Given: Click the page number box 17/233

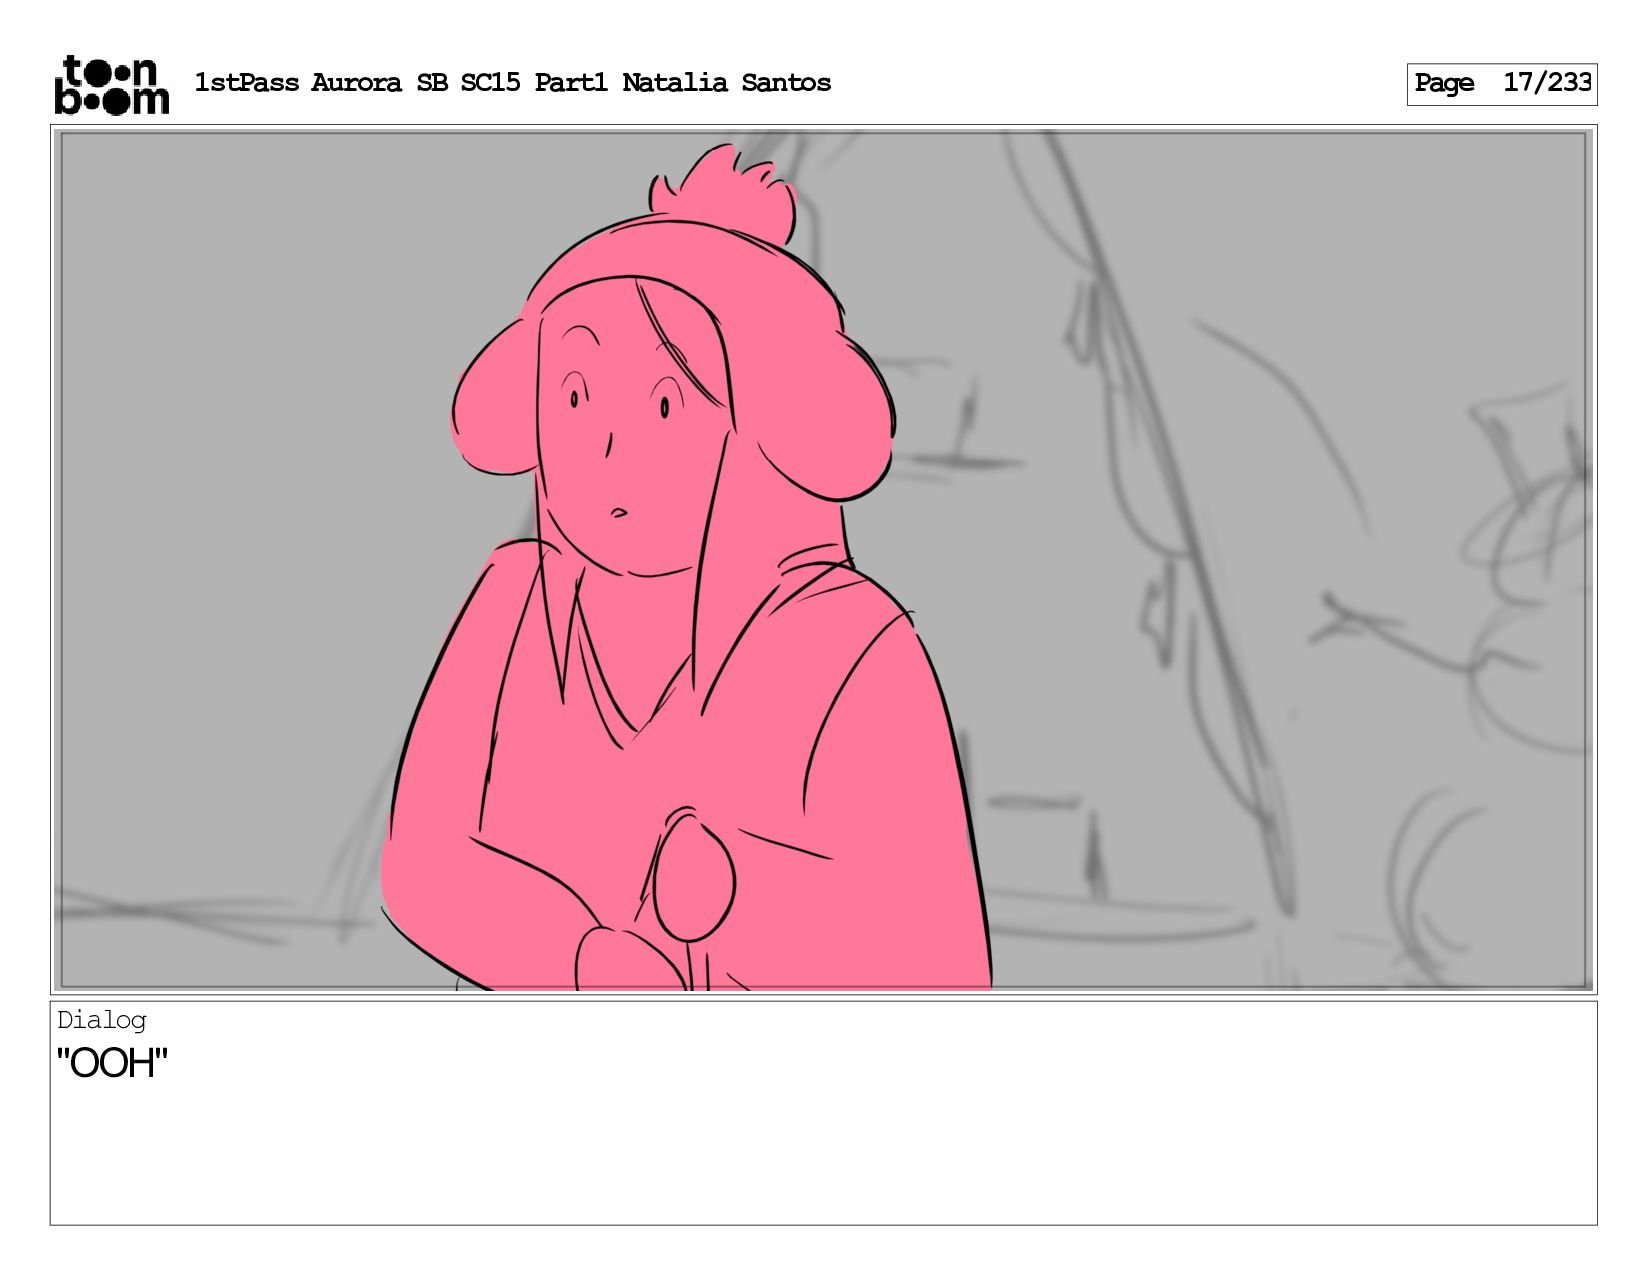Looking at the screenshot, I should 1501,83.
